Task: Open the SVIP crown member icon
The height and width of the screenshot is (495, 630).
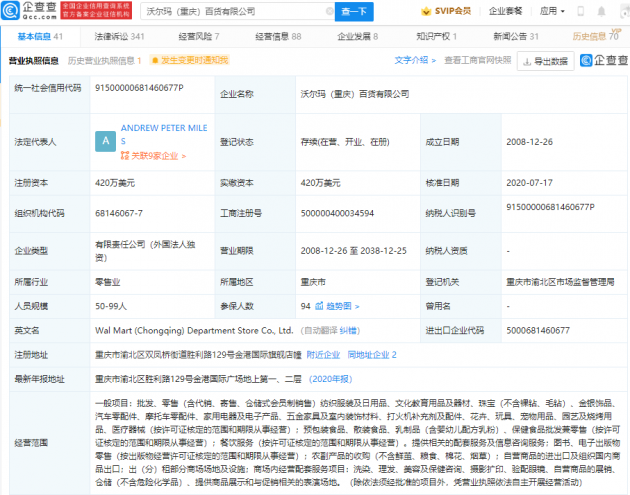Action: pyautogui.click(x=426, y=11)
